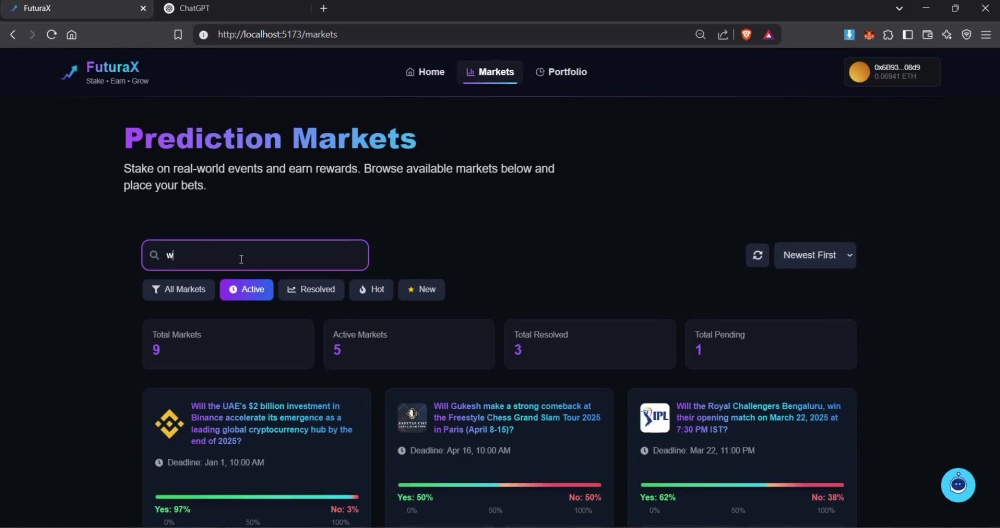Click the IPL logo on Royal Challengers card
The height and width of the screenshot is (528, 1000).
click(x=655, y=418)
